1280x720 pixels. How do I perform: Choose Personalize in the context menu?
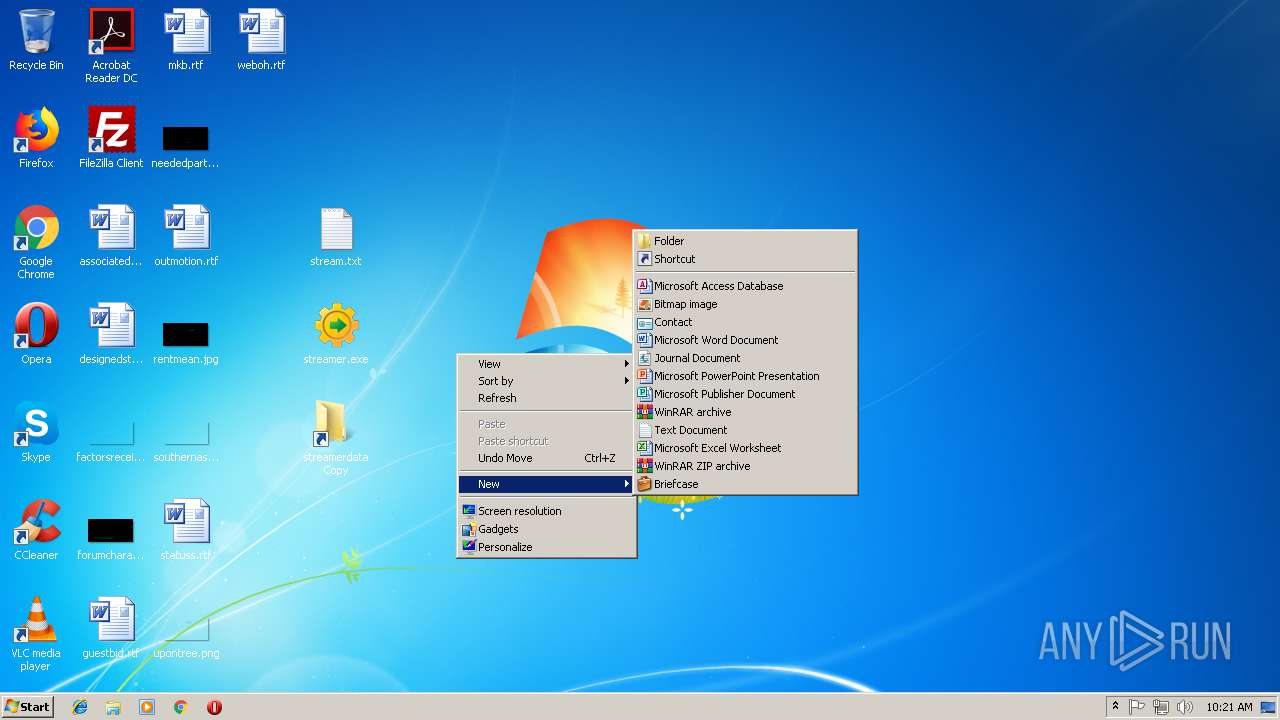[546, 547]
